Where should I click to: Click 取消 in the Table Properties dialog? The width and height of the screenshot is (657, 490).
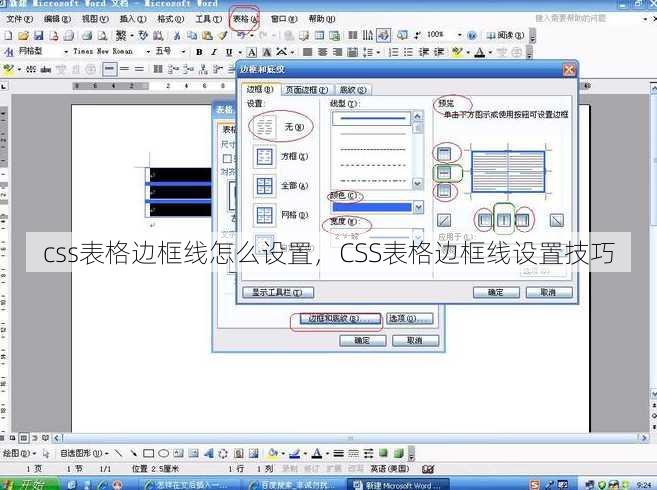[x=415, y=341]
